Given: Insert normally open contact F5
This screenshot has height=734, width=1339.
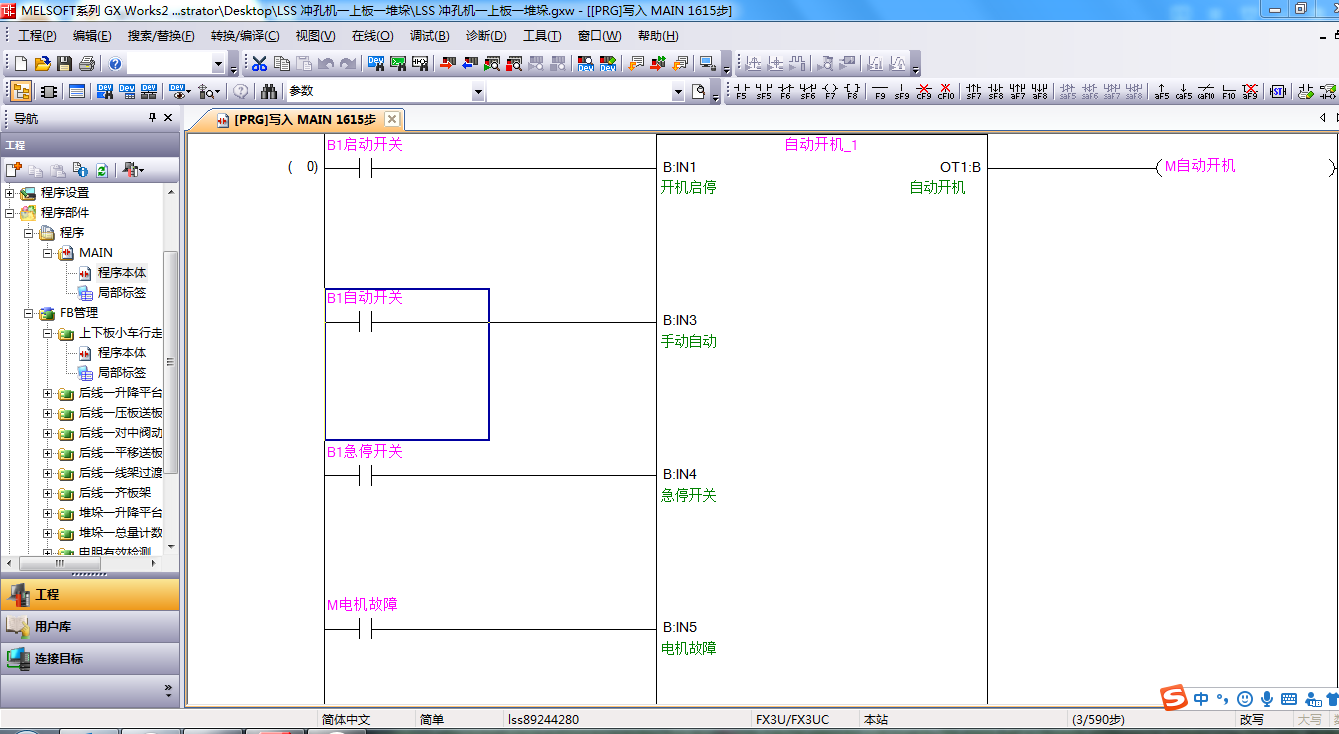Looking at the screenshot, I should (741, 92).
